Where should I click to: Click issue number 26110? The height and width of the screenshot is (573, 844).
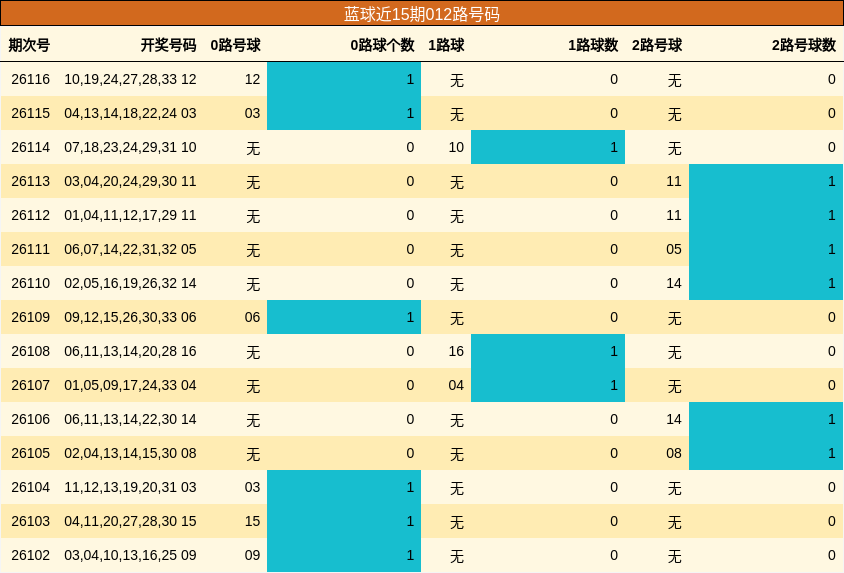pos(31,284)
